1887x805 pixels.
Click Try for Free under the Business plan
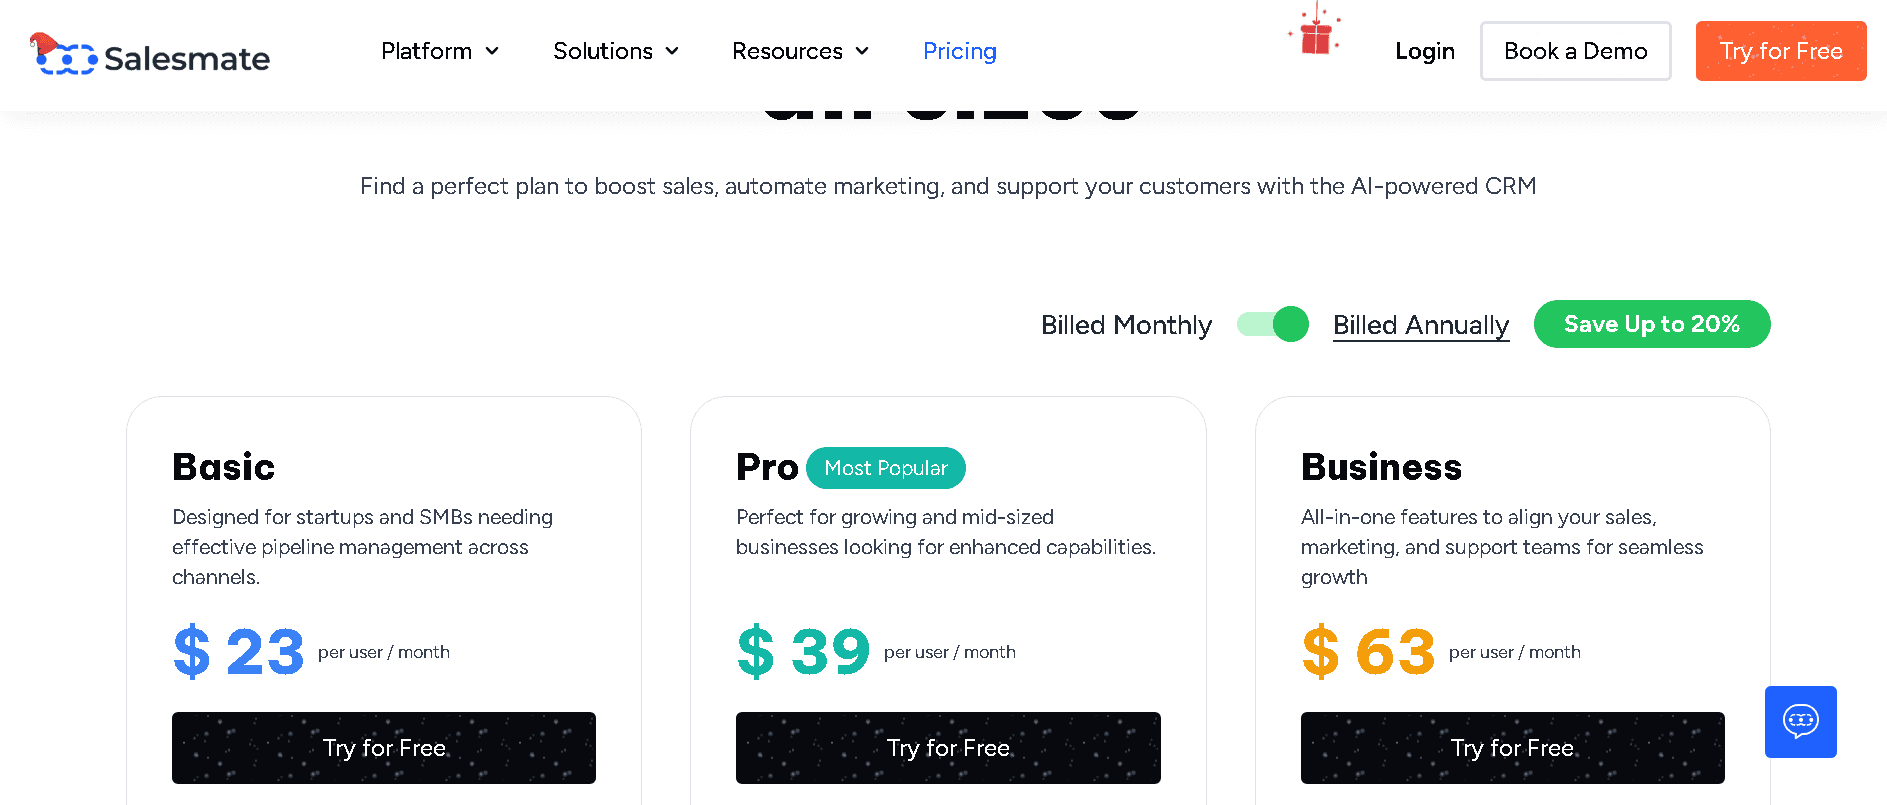click(1512, 748)
